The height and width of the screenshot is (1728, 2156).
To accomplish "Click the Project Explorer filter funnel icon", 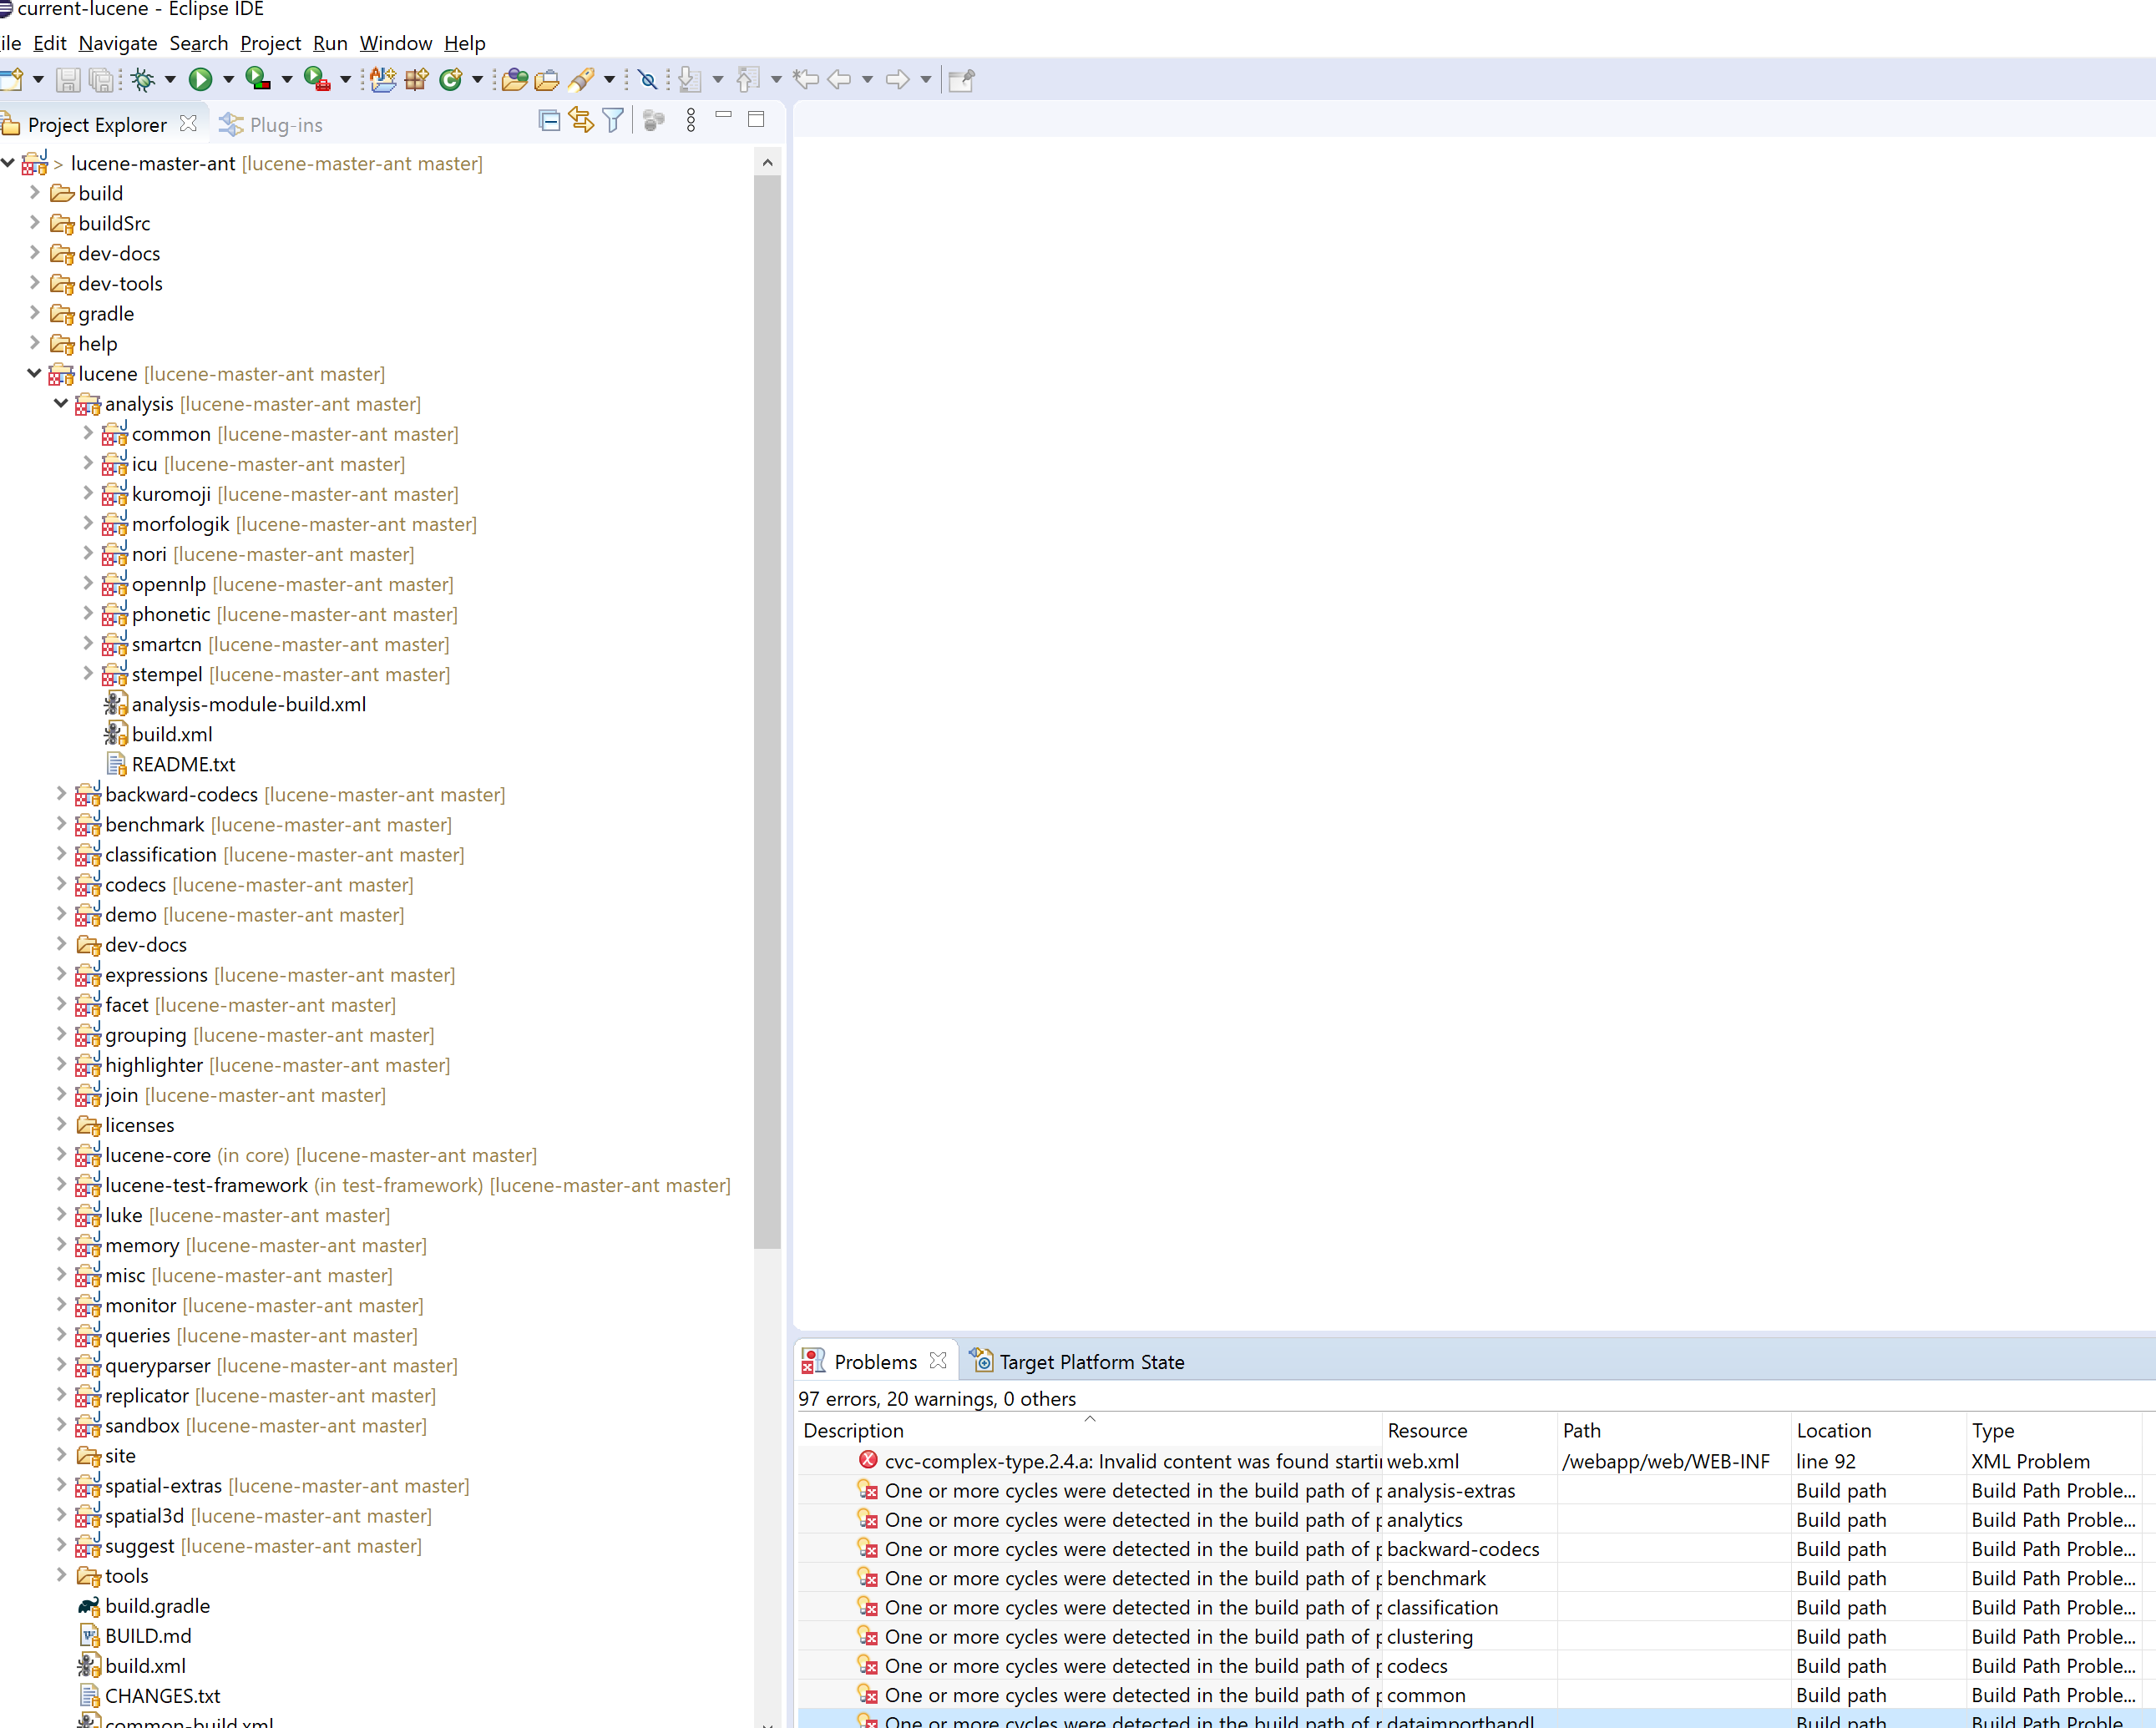I will pyautogui.click(x=614, y=122).
